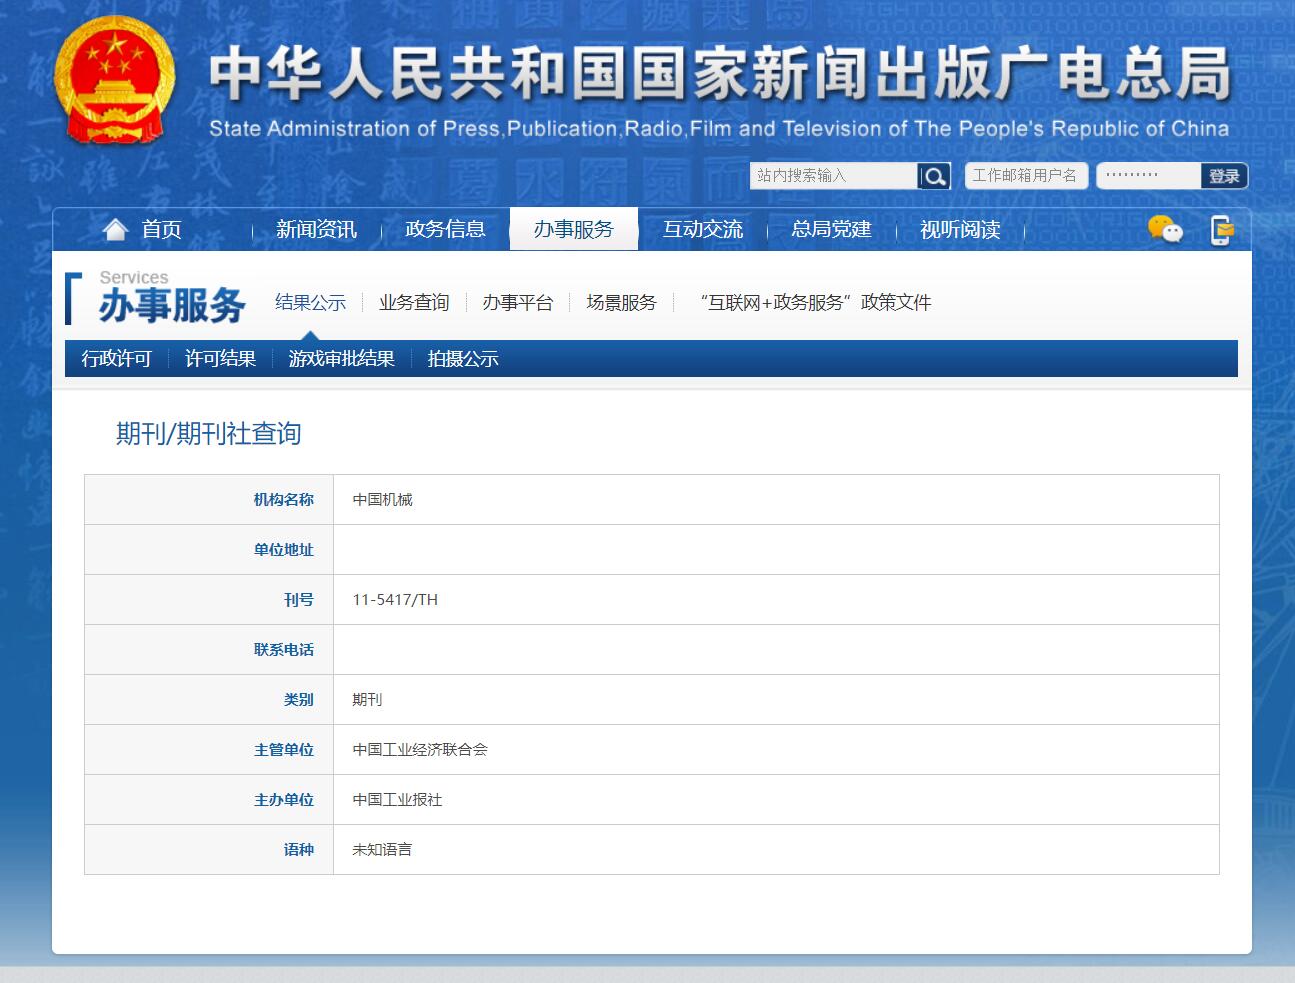
Task: Click 许可结果 in the blue bar
Action: (x=220, y=358)
